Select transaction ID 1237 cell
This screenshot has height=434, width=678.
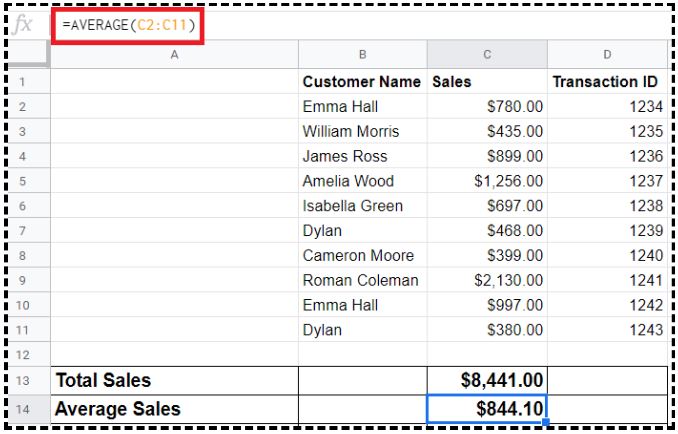point(607,181)
